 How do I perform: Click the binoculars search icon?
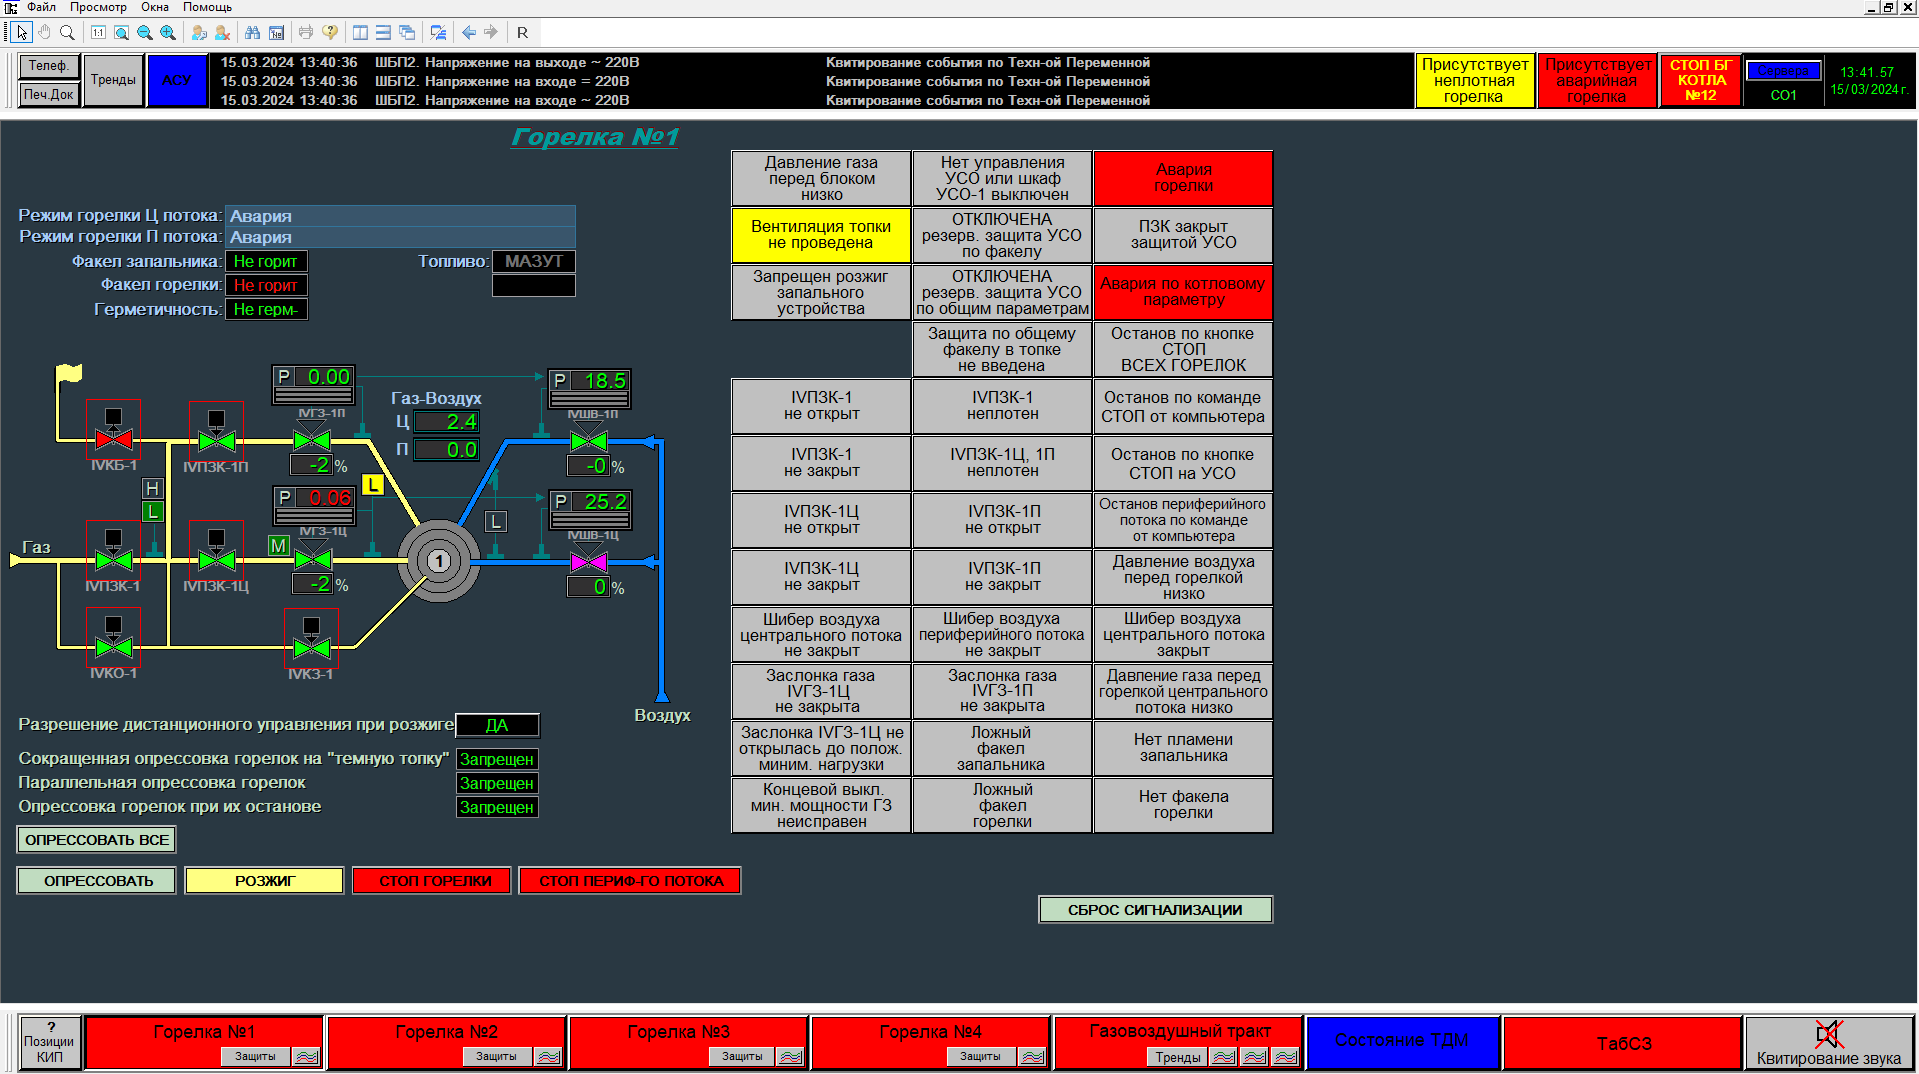click(x=252, y=33)
